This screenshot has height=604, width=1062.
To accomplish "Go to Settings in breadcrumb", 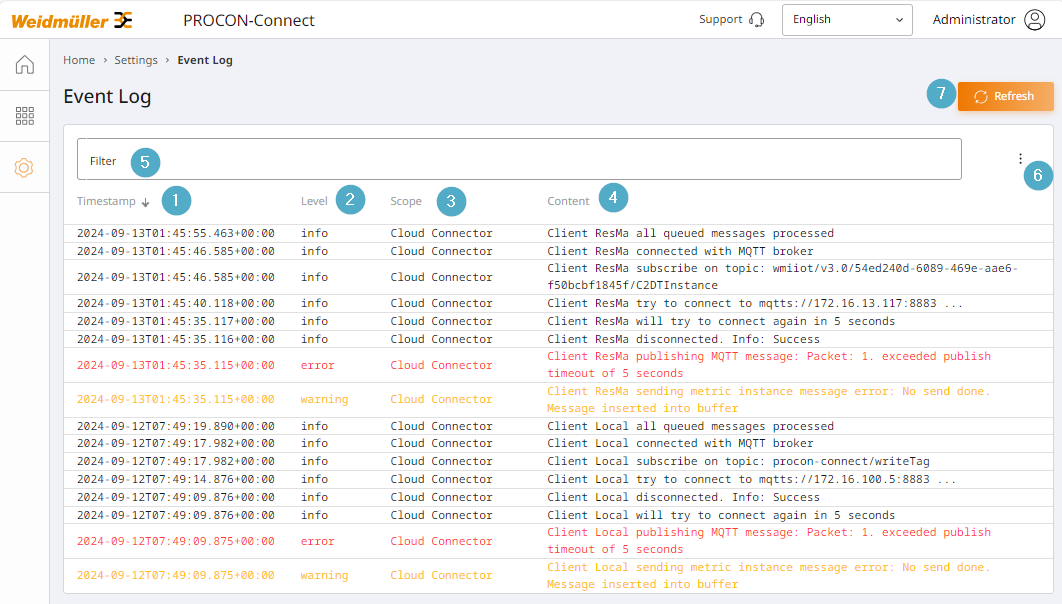I will click(x=135, y=60).
